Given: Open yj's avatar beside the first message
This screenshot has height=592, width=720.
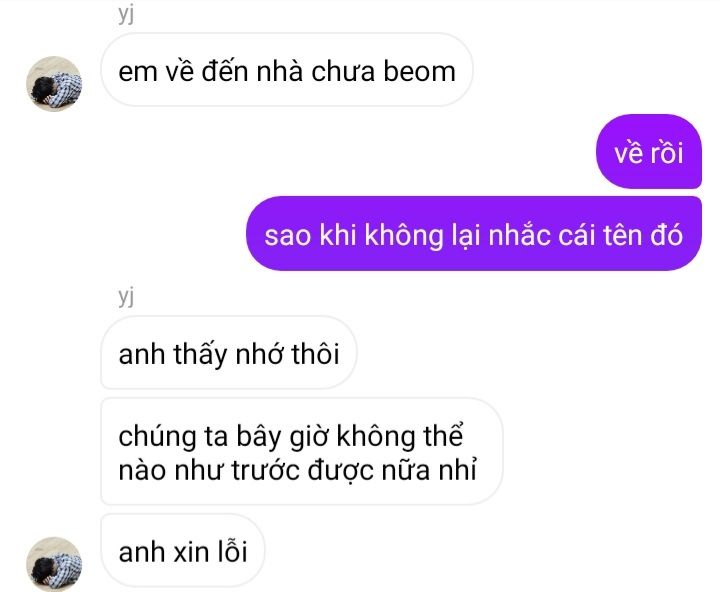Looking at the screenshot, I should point(54,84).
